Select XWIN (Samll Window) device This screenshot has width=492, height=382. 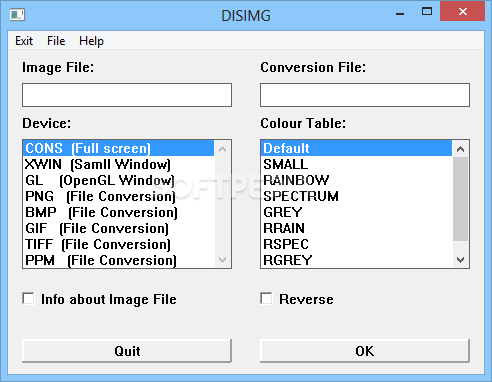click(118, 164)
